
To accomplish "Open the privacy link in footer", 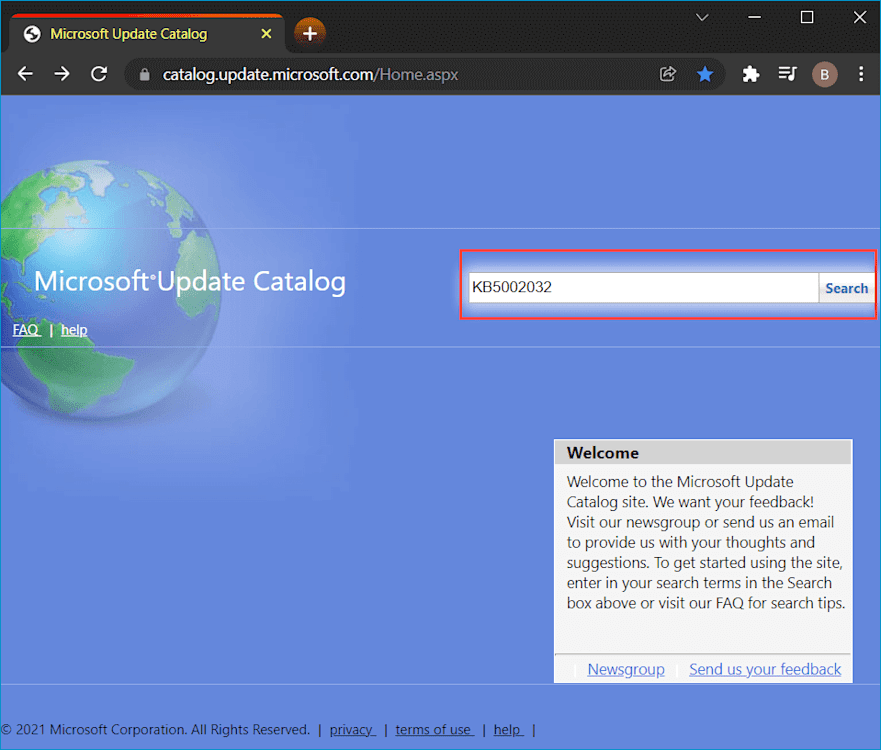I will [x=352, y=729].
